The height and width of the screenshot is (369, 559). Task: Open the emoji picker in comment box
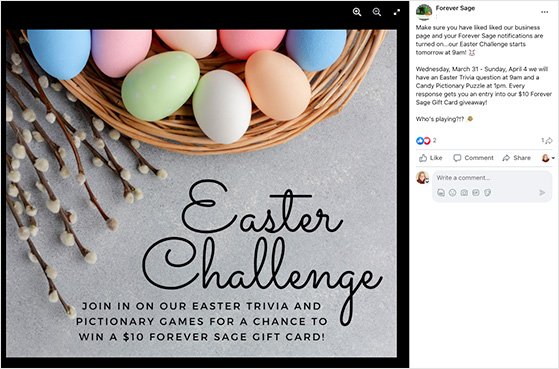452,193
